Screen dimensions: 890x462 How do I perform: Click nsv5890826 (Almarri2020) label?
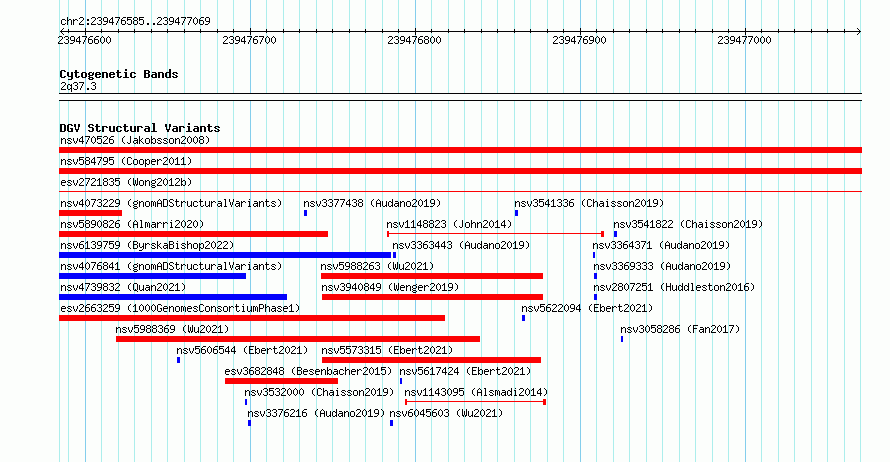pyautogui.click(x=132, y=224)
